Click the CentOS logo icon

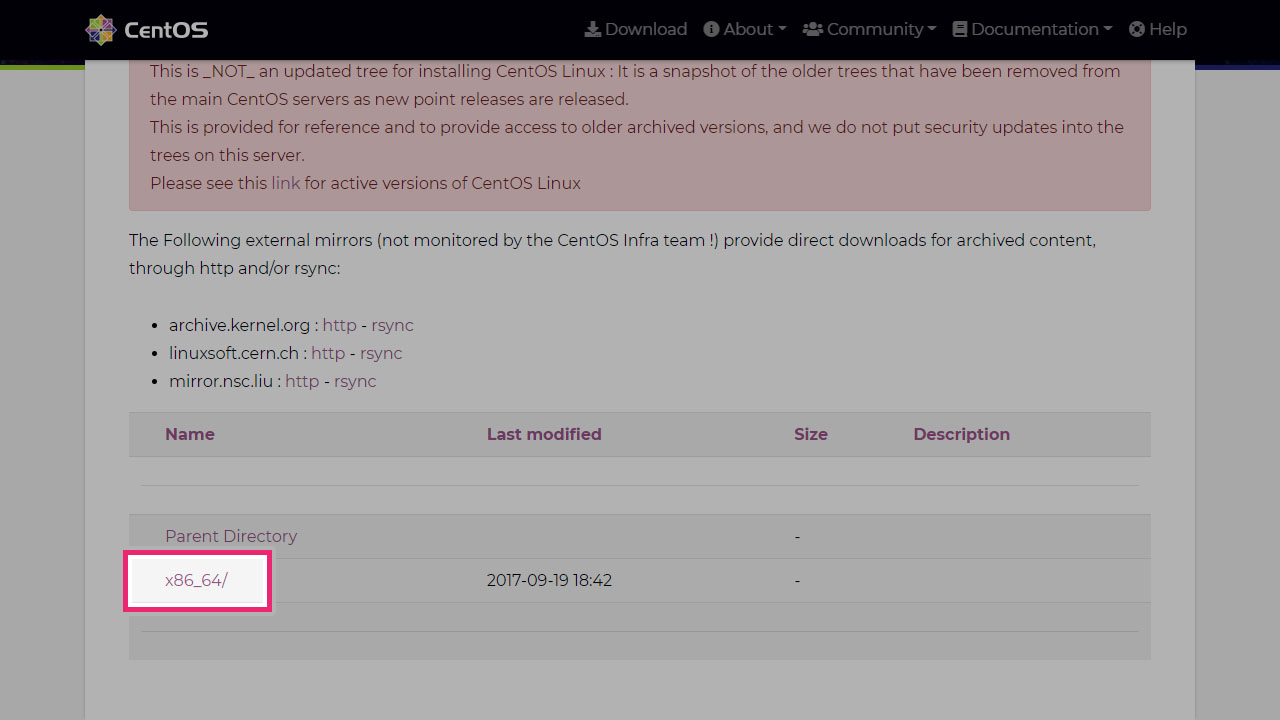coord(101,30)
